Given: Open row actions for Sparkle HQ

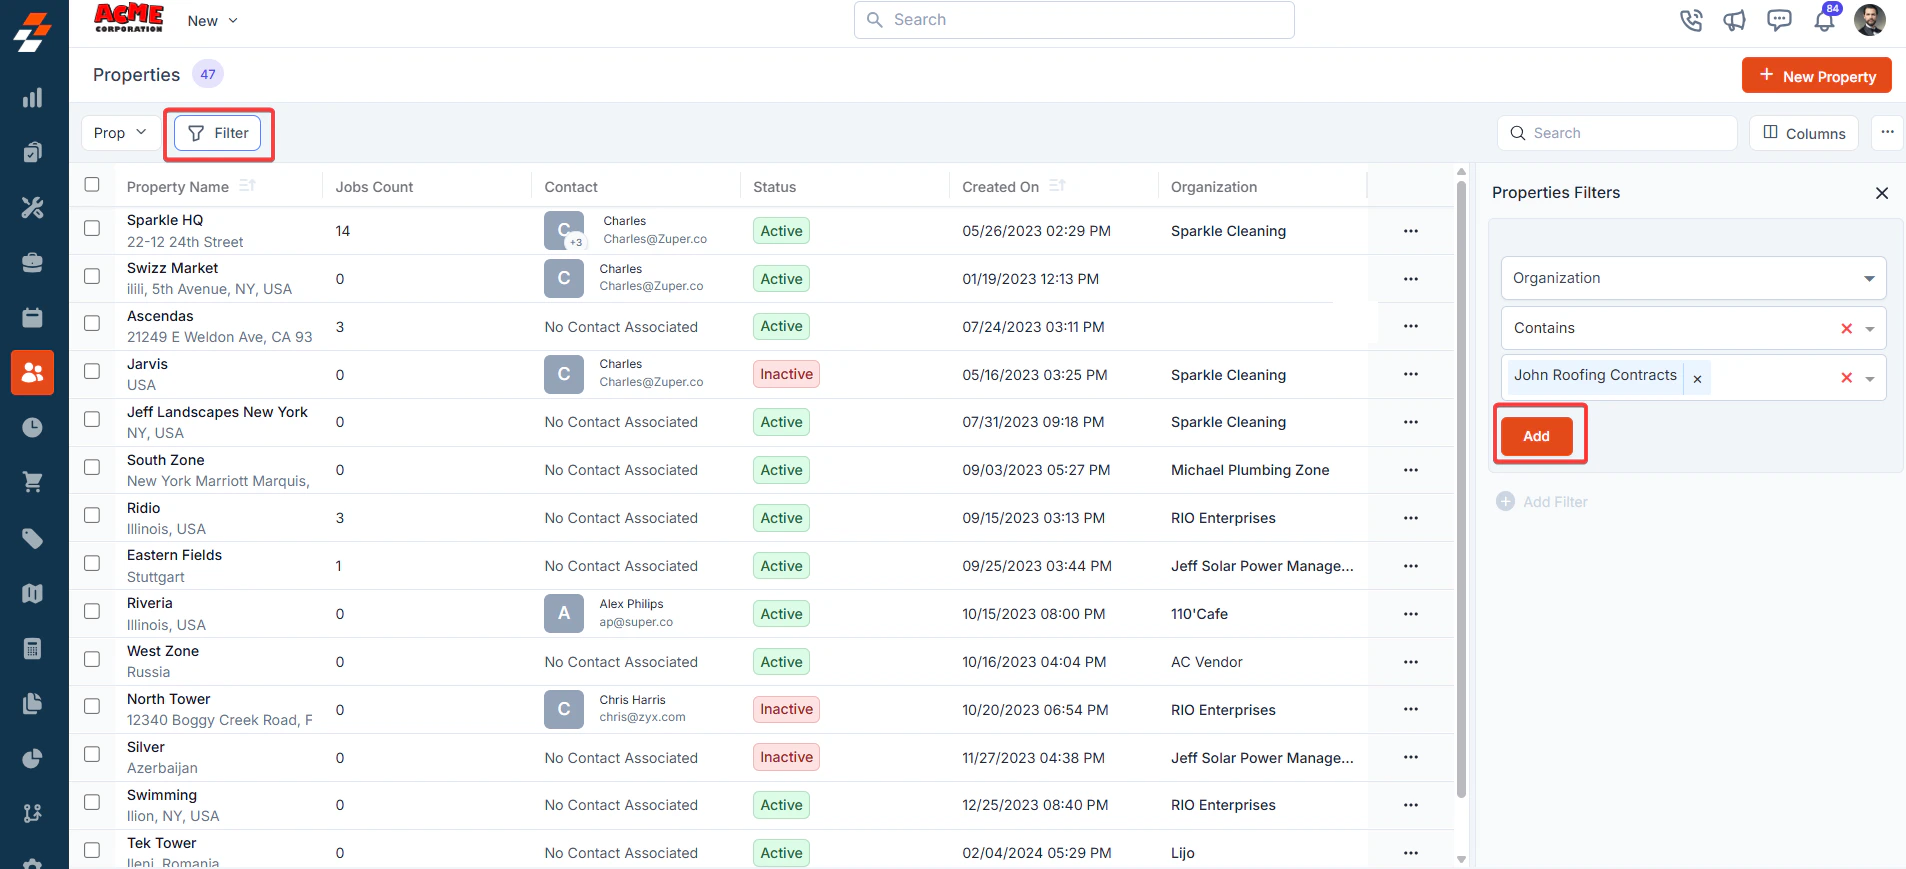Looking at the screenshot, I should (x=1411, y=231).
